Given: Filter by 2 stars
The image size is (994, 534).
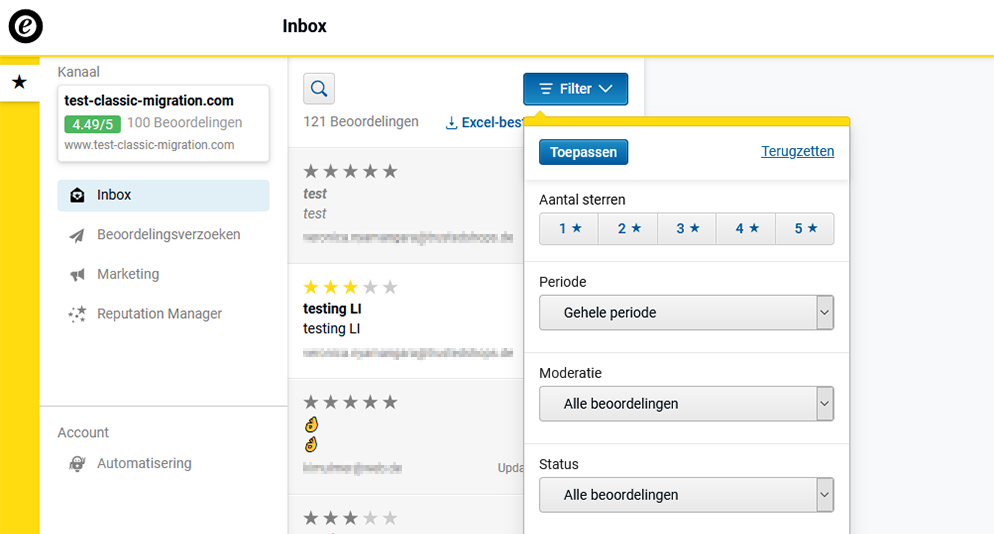Looking at the screenshot, I should pyautogui.click(x=628, y=229).
